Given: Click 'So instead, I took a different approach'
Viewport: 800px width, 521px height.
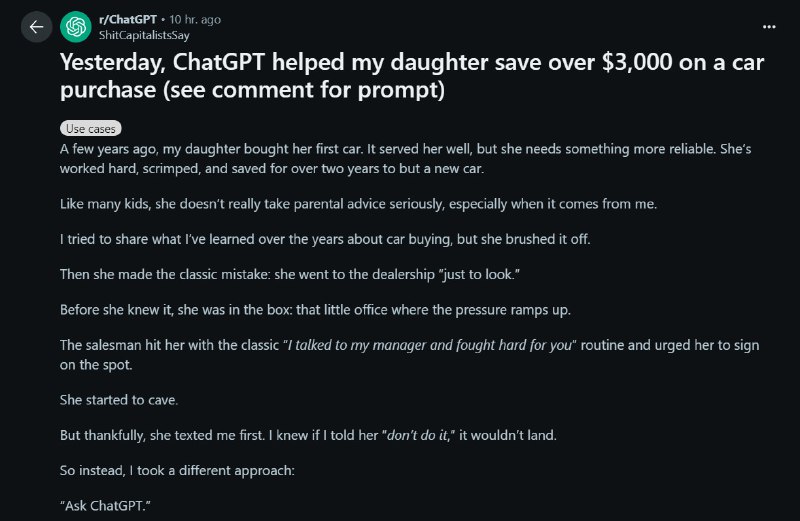Looking at the screenshot, I should coord(177,470).
